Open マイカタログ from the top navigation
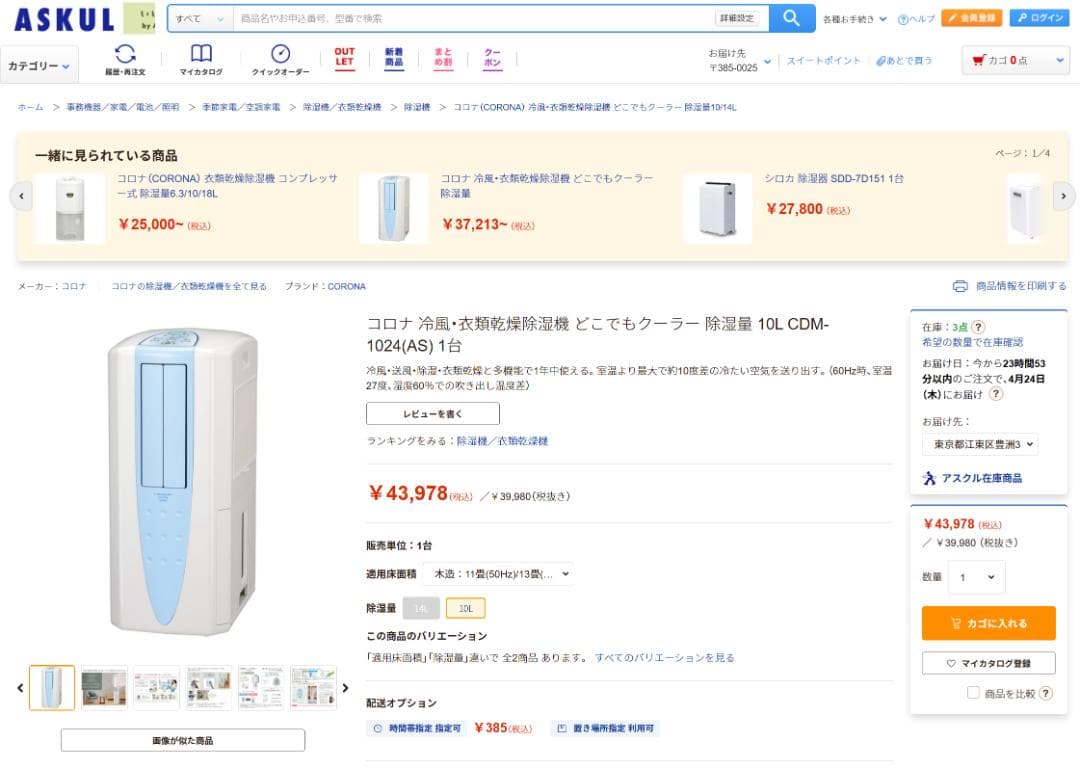Image resolution: width=1080 pixels, height=768 pixels. (202, 55)
